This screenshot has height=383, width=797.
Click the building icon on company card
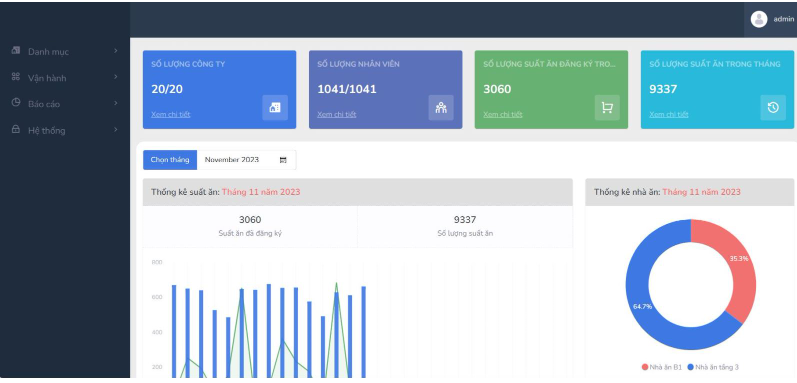[x=275, y=108]
